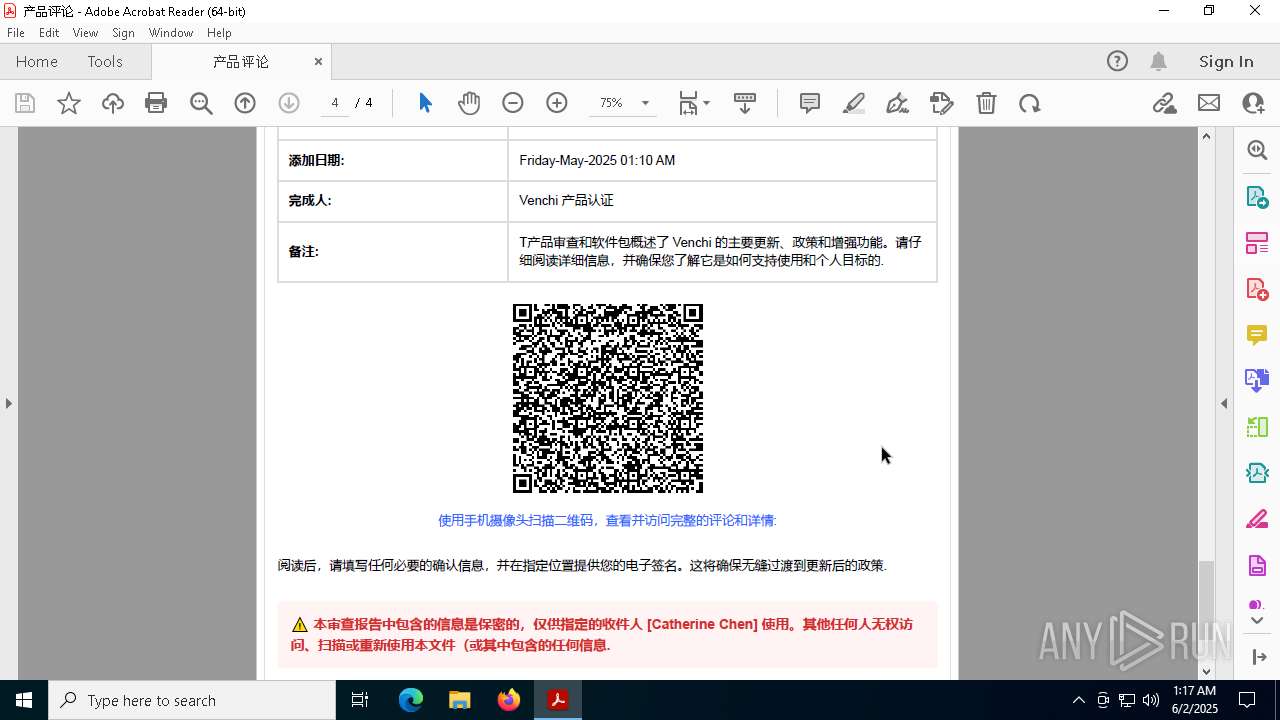This screenshot has width=1280, height=720.
Task: Click the scroll up arrow of the document scrollbar
Action: click(1206, 136)
